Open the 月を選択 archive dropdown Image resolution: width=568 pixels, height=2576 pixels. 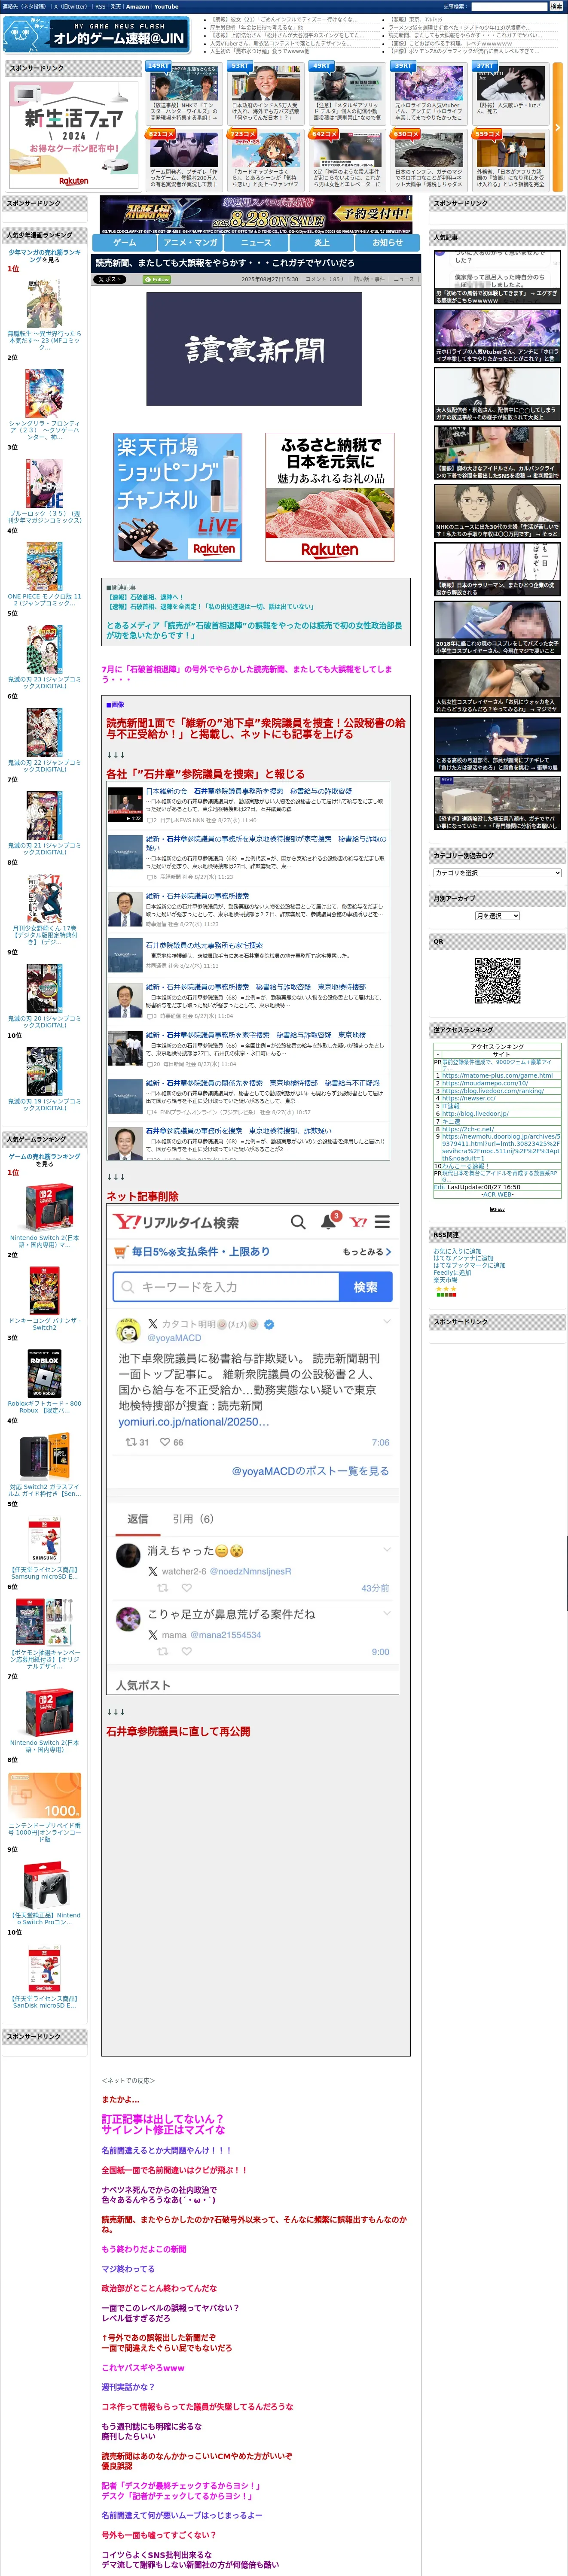click(x=497, y=916)
